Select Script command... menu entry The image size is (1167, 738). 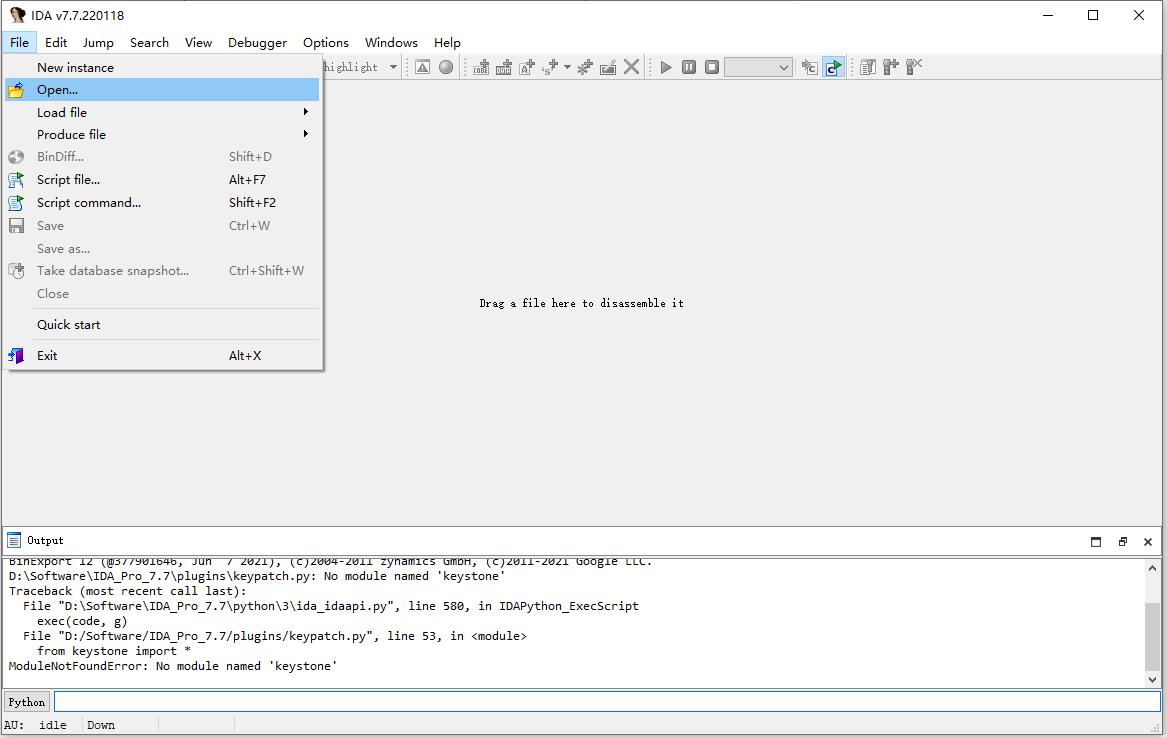click(x=162, y=202)
